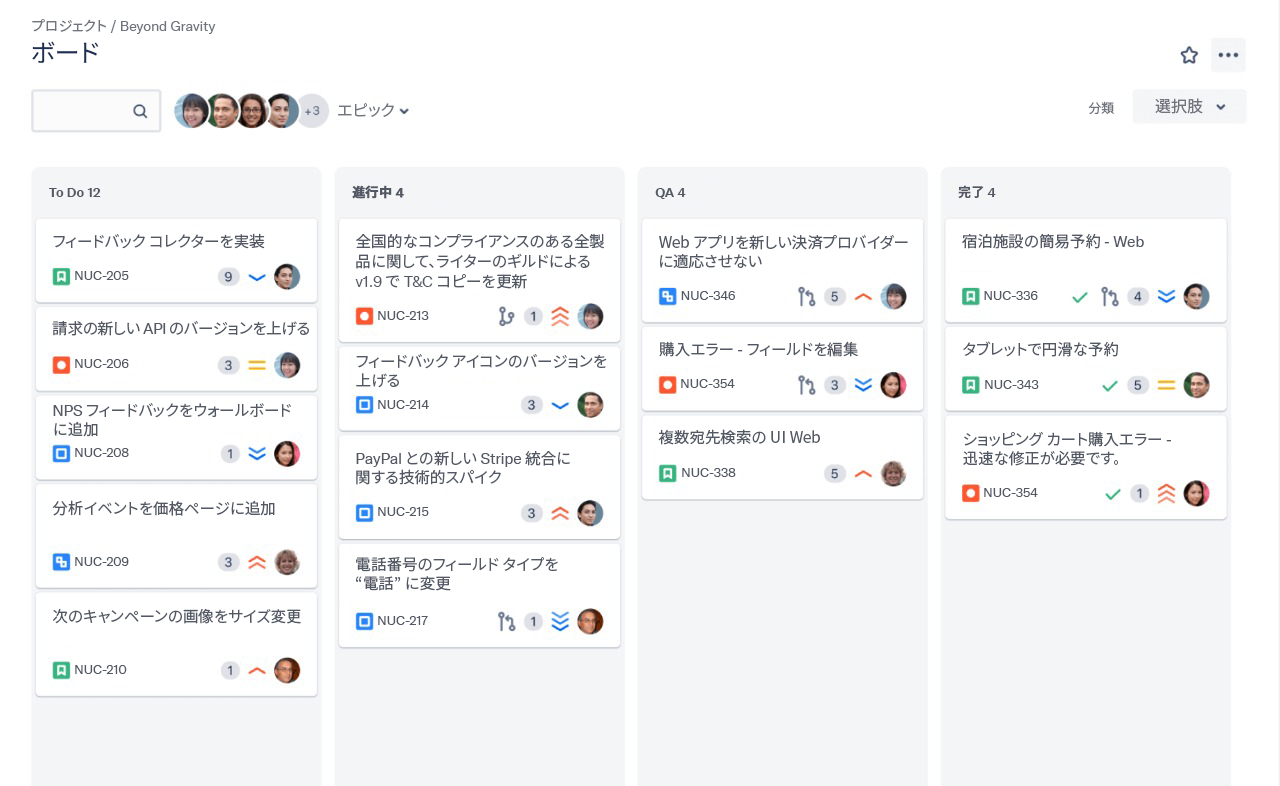This screenshot has height=786, width=1280.
Task: Click subtask type icon on NUC-209
Action: click(61, 562)
